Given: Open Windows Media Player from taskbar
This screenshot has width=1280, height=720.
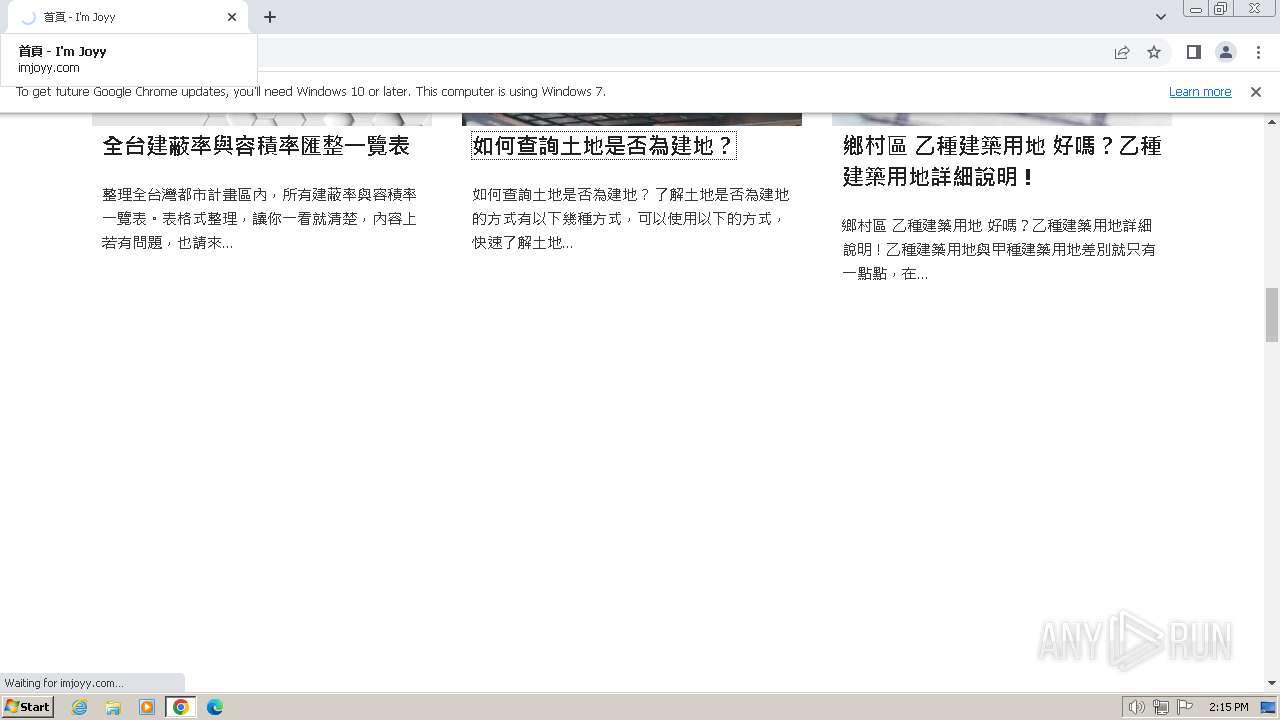Looking at the screenshot, I should [x=147, y=707].
